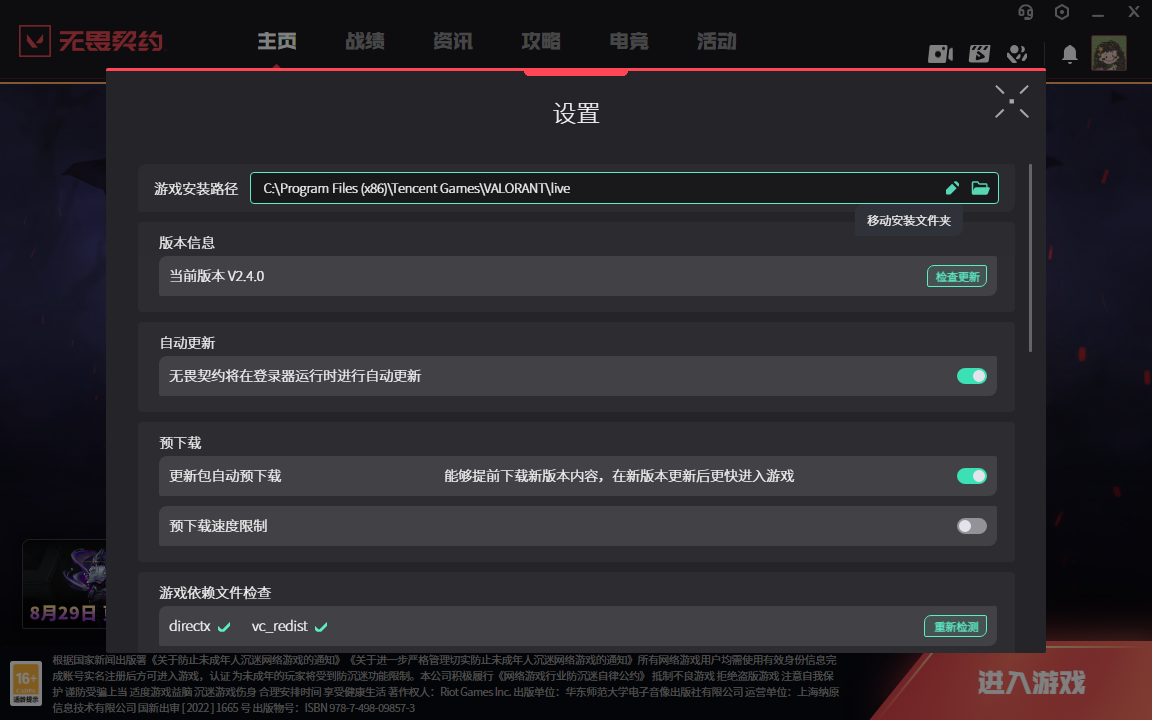This screenshot has height=720, width=1152.
Task: Click the game install path field
Action: pyautogui.click(x=624, y=188)
